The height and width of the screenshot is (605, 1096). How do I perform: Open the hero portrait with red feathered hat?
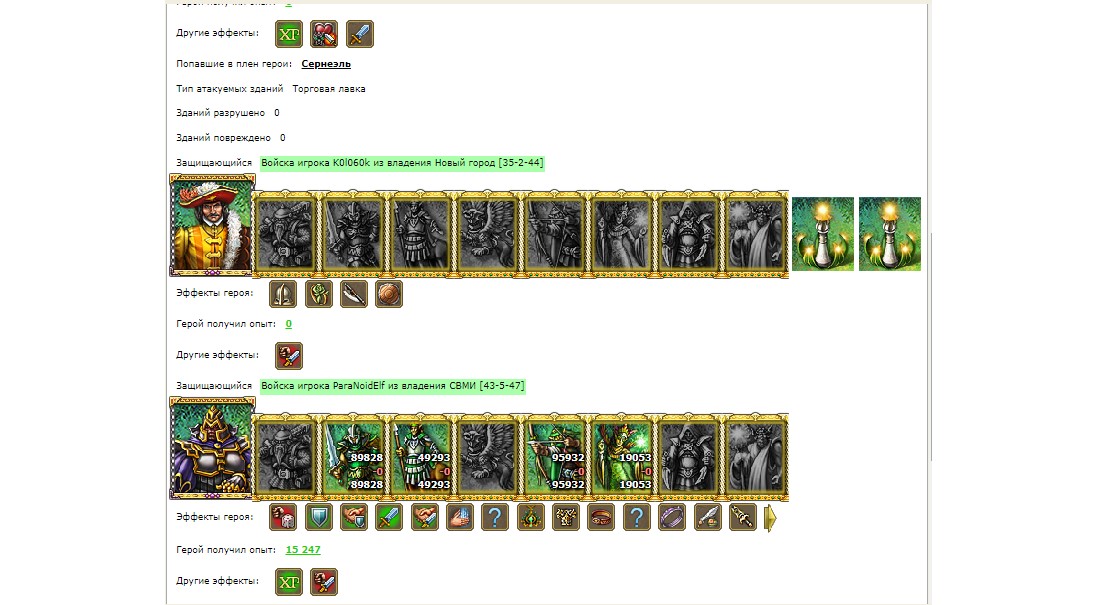pyautogui.click(x=212, y=225)
